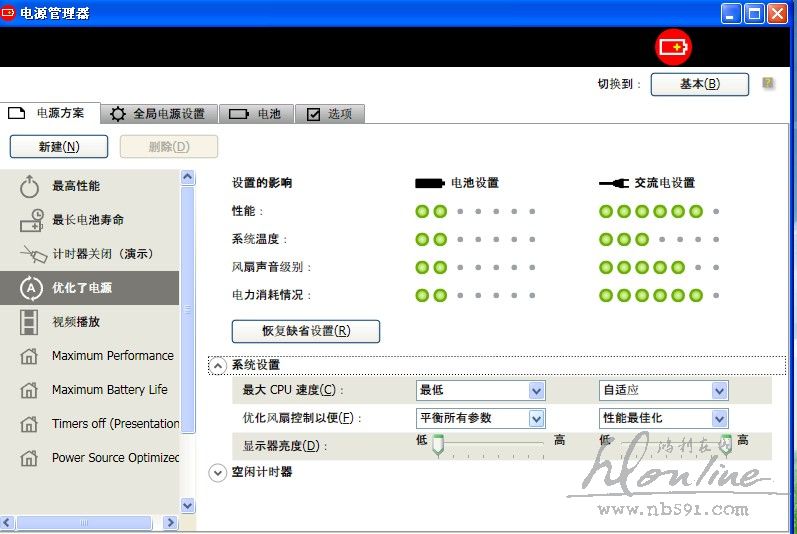
Task: Expand the 空闲计时器 section
Action: [x=217, y=472]
